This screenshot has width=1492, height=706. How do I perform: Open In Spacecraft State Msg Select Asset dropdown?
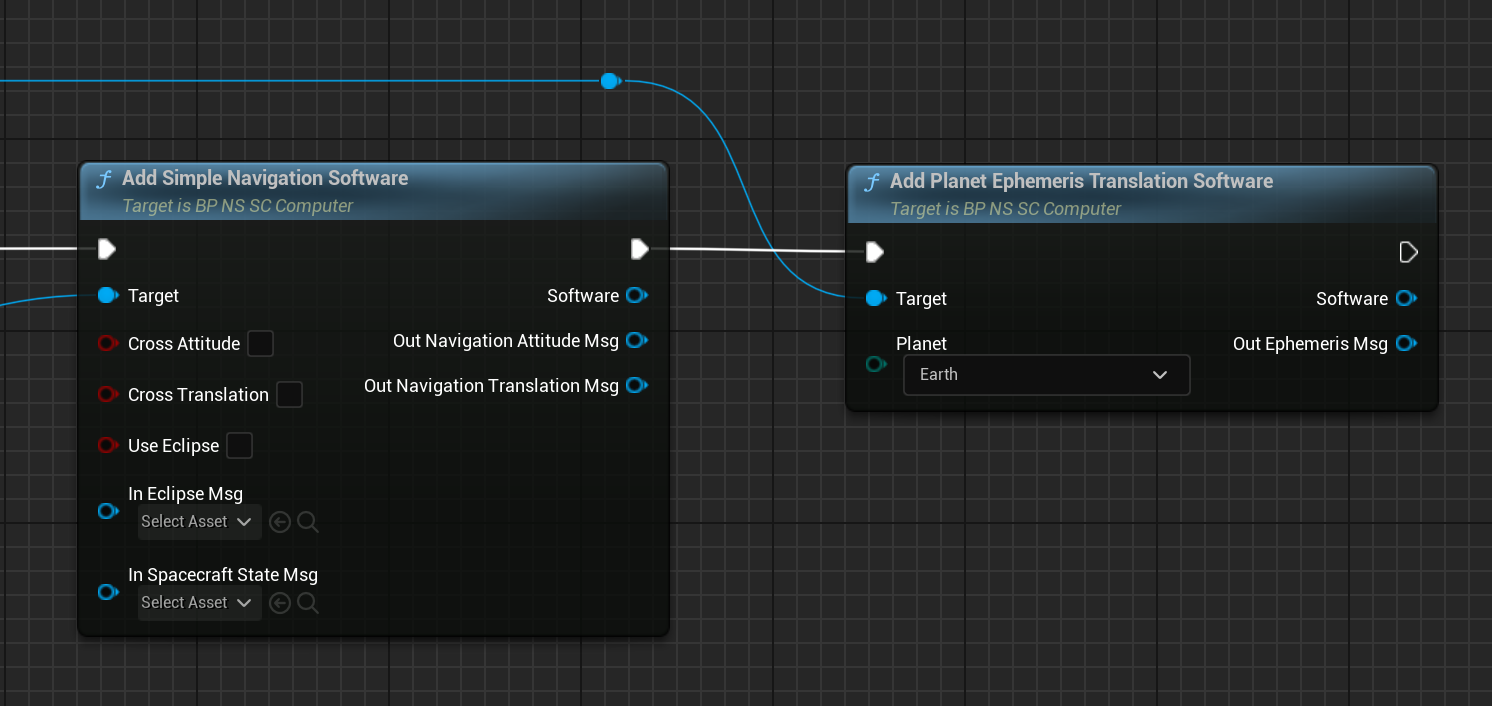tap(198, 603)
